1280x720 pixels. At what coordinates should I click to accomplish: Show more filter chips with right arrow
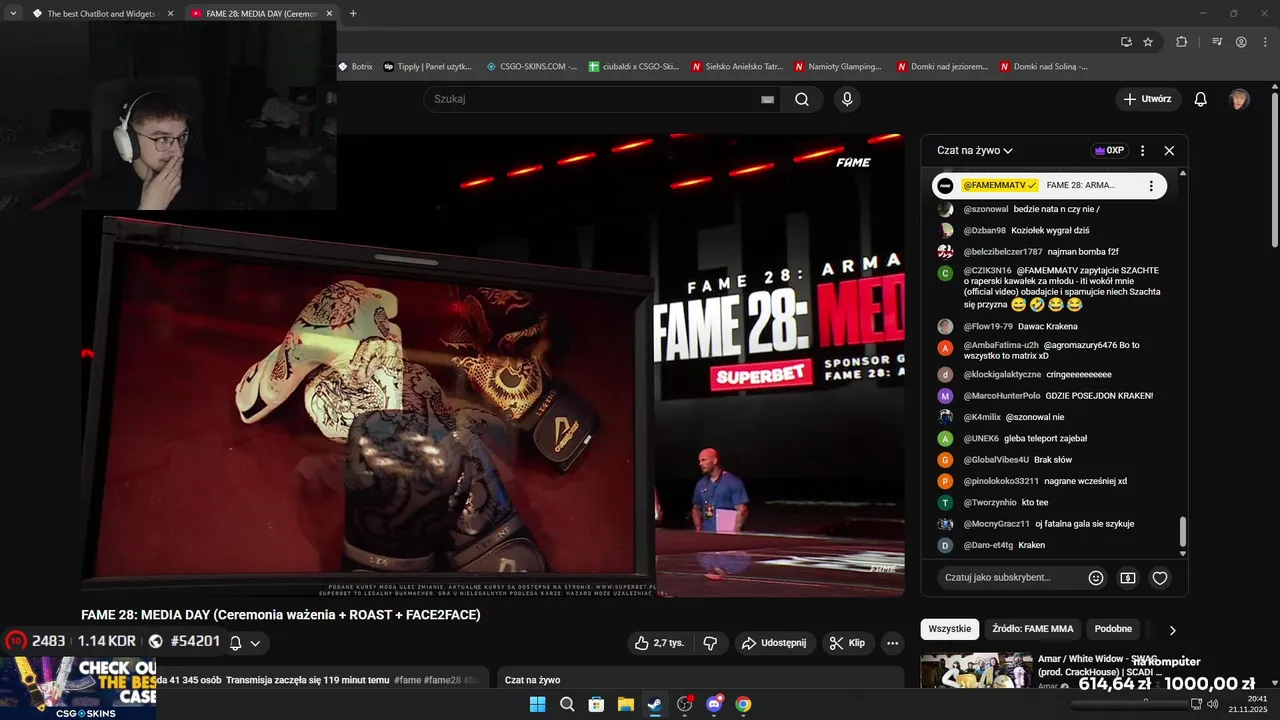[x=1172, y=630]
